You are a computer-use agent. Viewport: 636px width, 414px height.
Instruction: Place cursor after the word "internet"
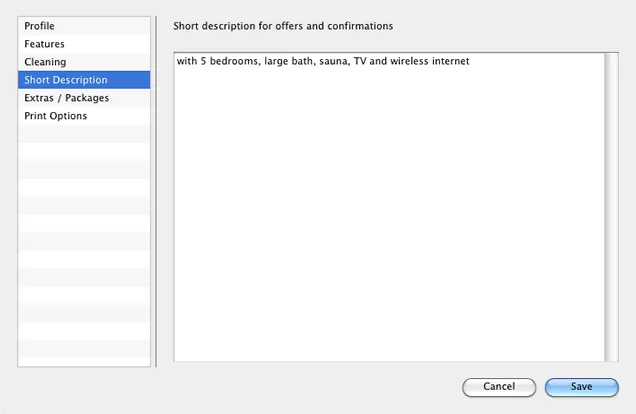tap(470, 61)
